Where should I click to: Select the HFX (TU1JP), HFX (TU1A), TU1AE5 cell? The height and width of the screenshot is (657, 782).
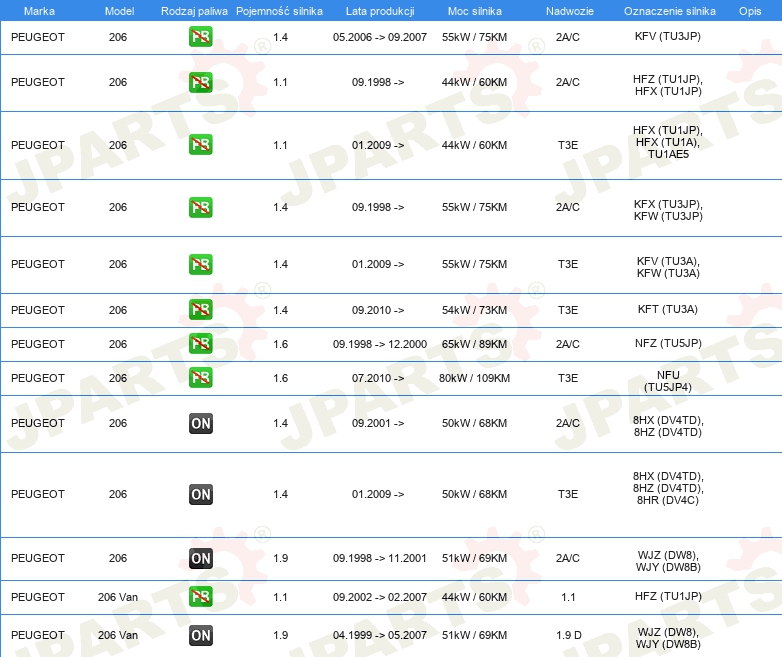click(668, 142)
